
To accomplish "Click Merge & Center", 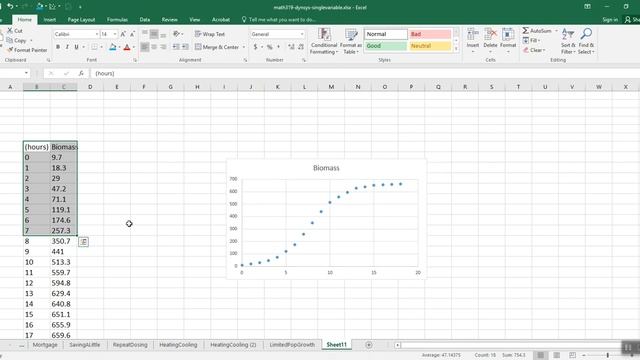I will (x=217, y=47).
